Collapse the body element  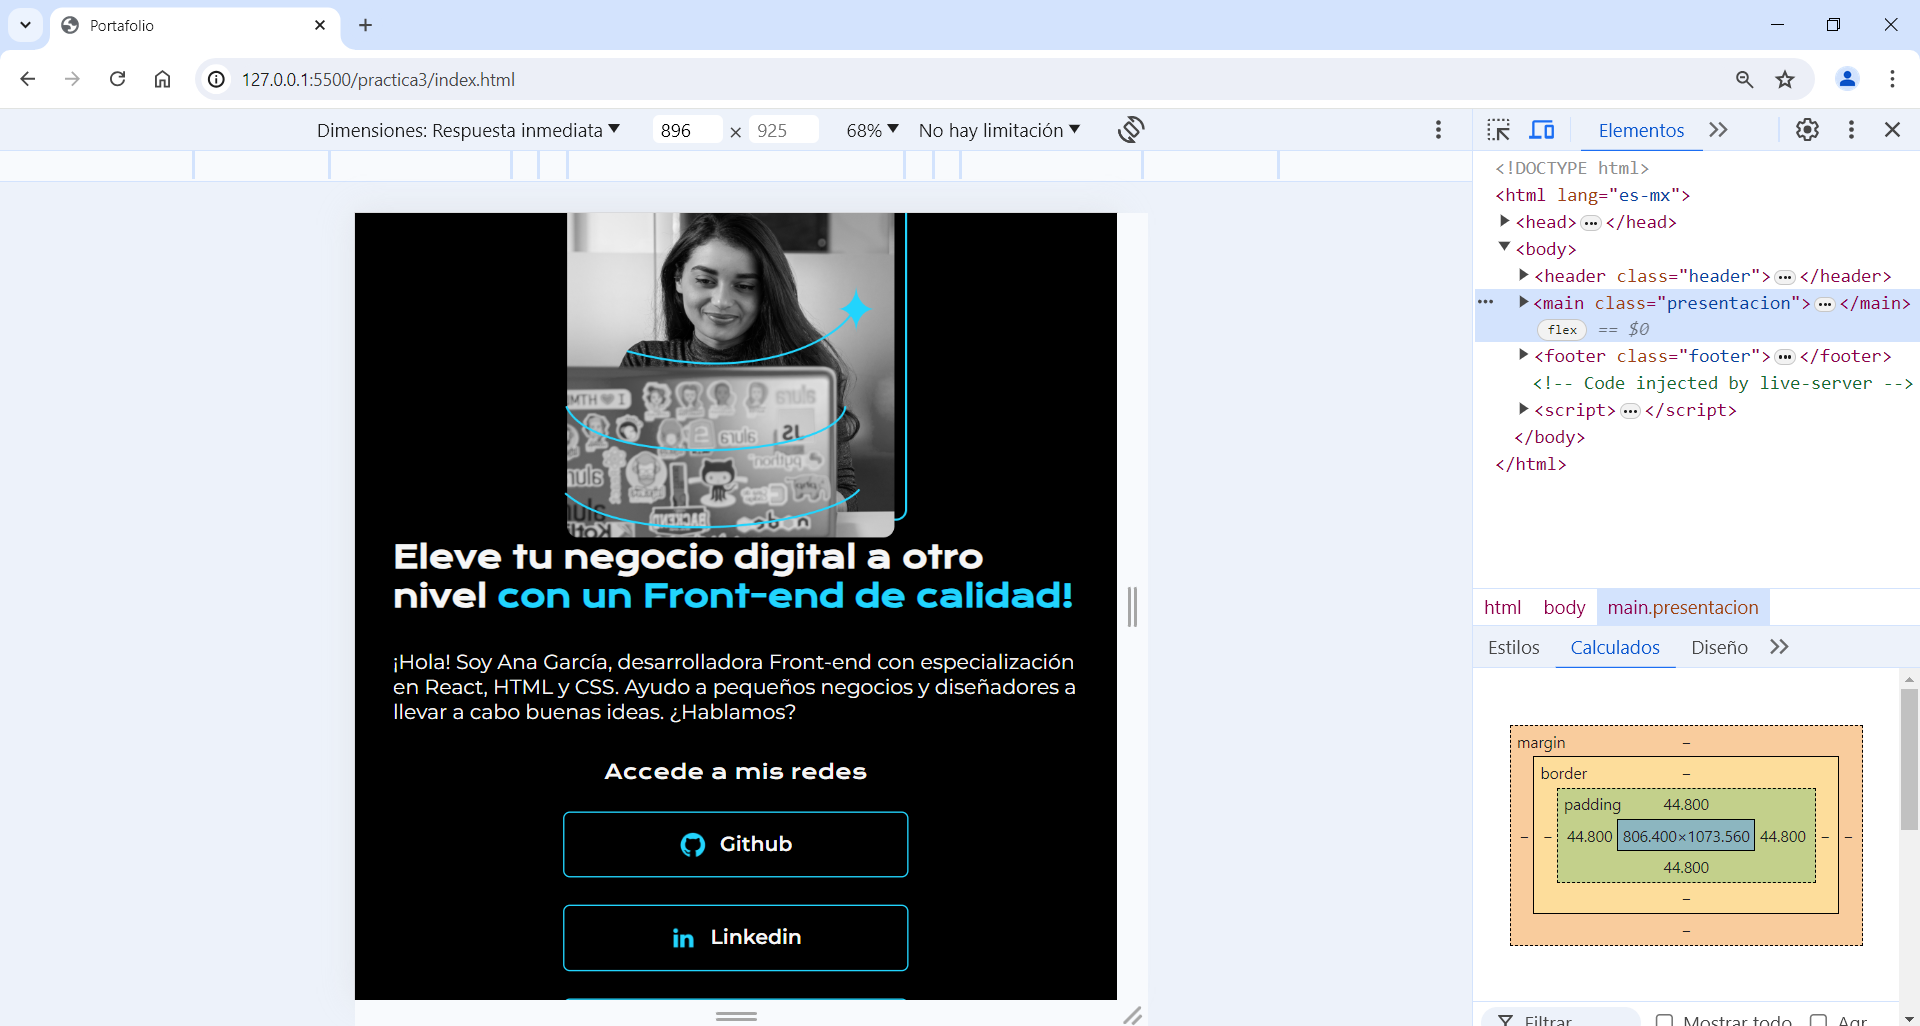[1504, 247]
